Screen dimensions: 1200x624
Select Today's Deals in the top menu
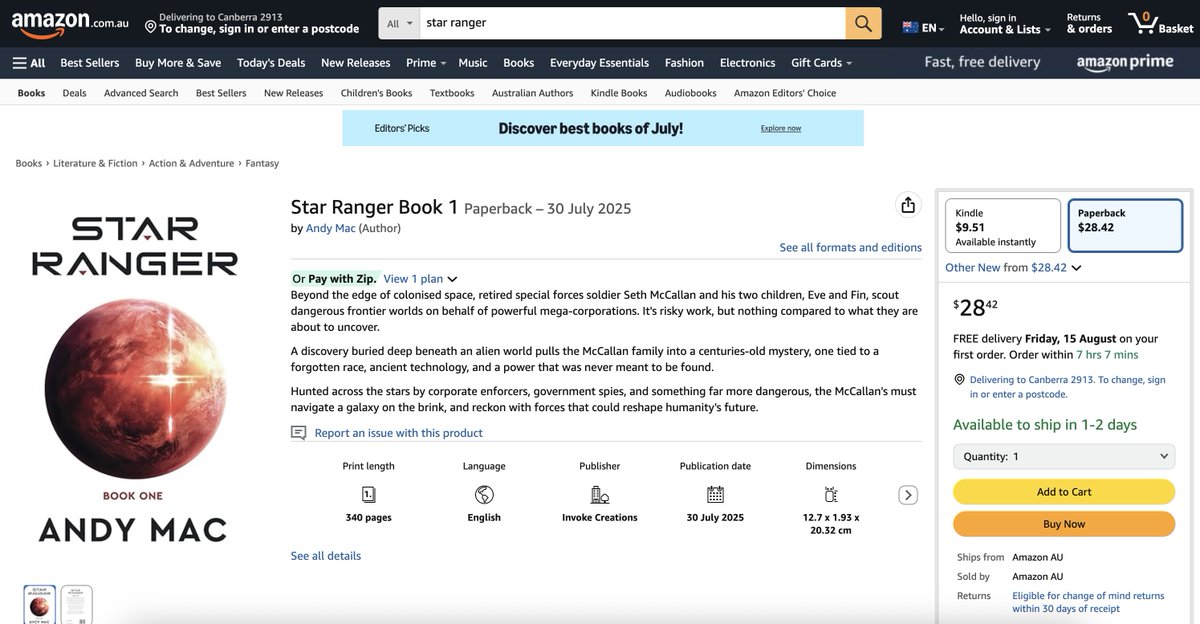click(x=270, y=61)
